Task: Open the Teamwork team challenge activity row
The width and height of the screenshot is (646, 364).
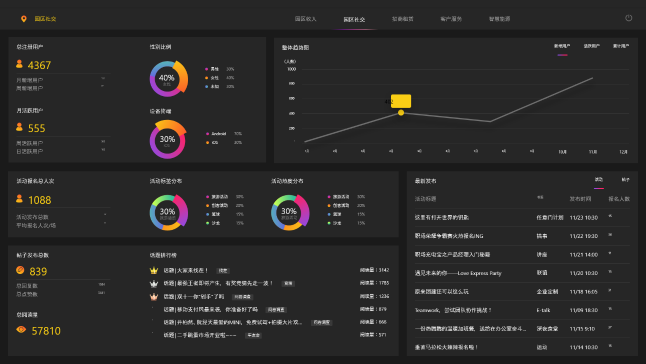Action: point(522,310)
